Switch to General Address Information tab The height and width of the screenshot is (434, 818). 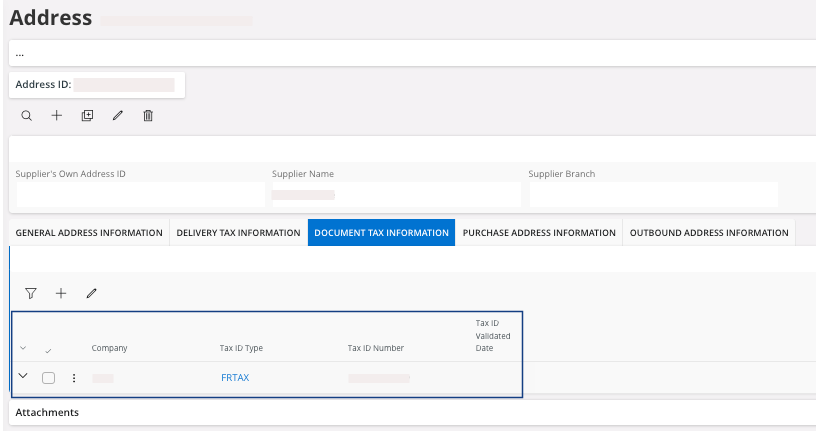[x=89, y=233]
